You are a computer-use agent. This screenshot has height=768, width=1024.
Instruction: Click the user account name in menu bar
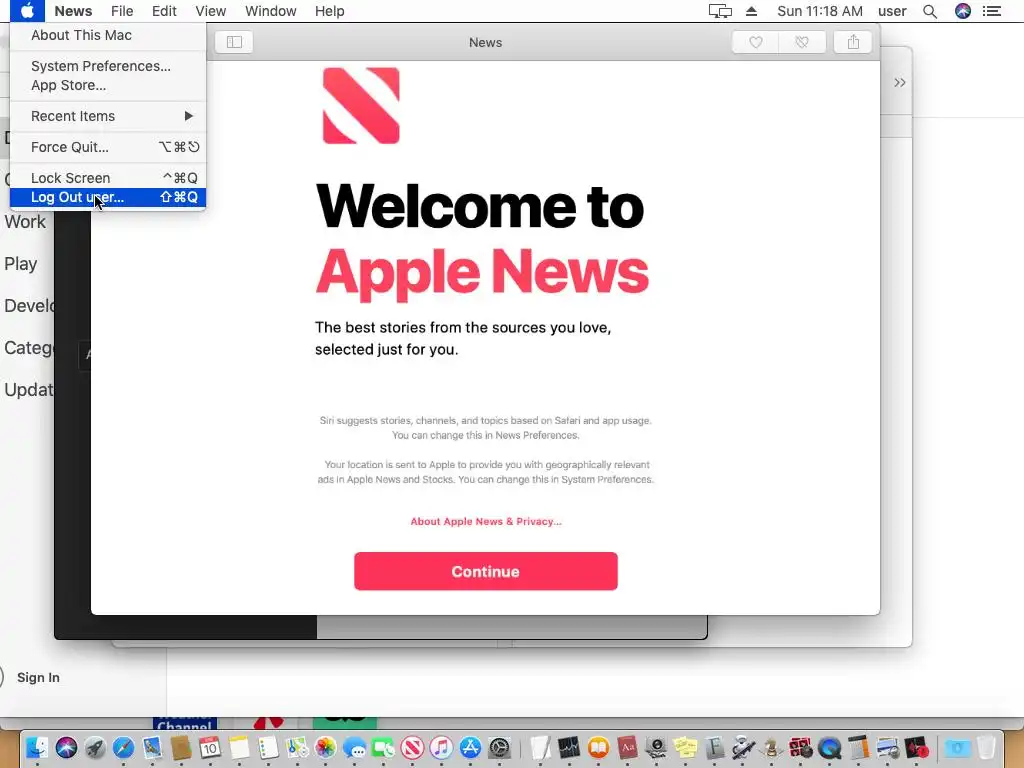coord(892,11)
